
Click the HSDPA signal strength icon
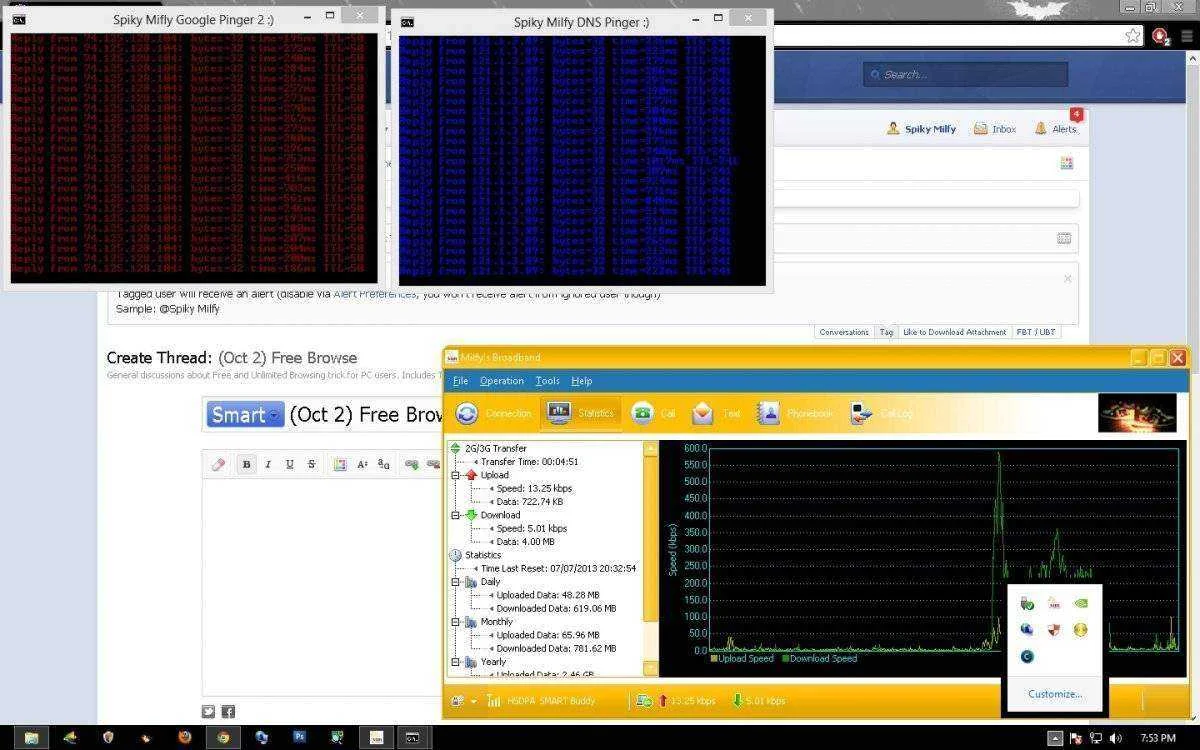pyautogui.click(x=493, y=701)
